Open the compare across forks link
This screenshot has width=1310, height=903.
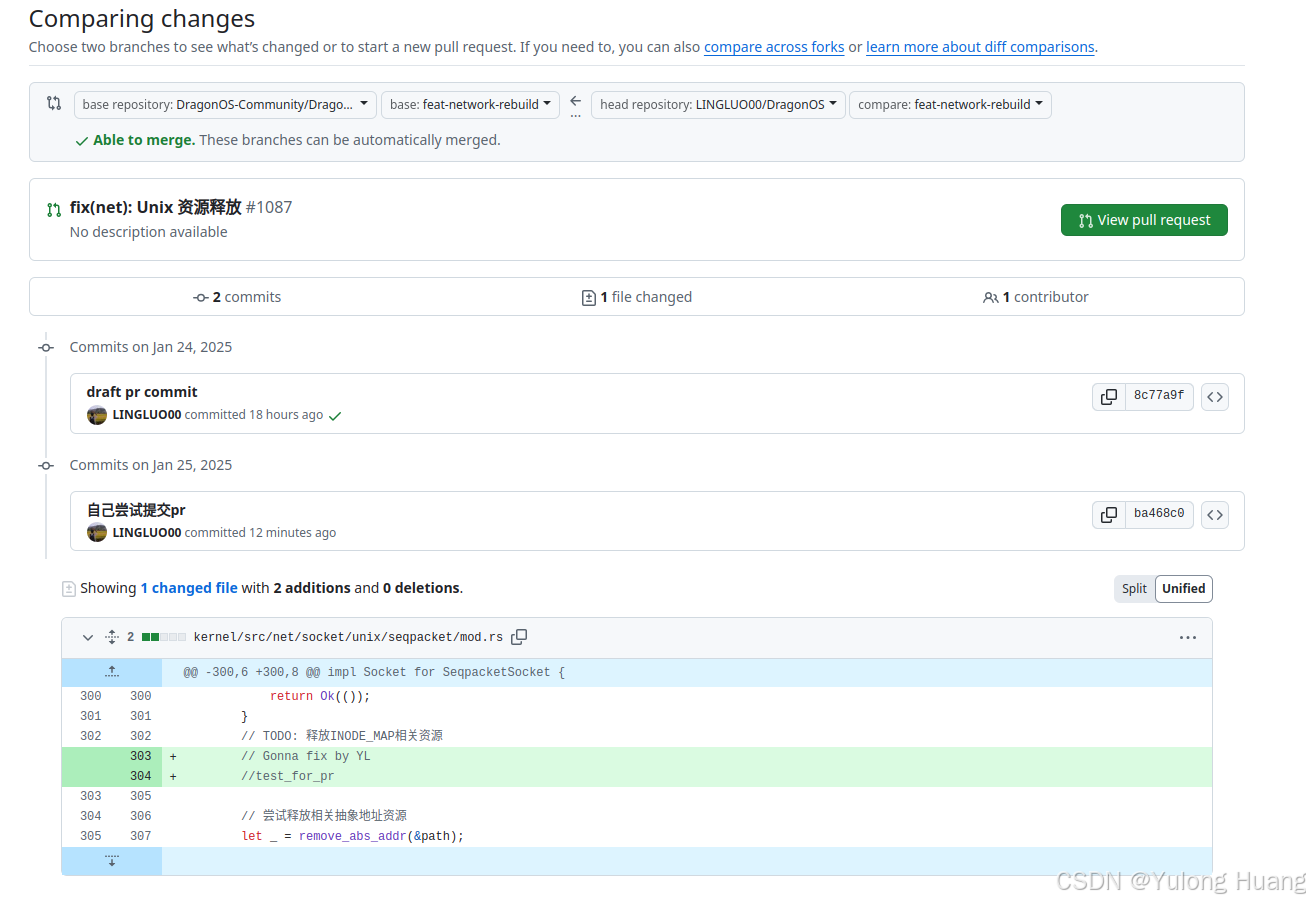coord(774,47)
